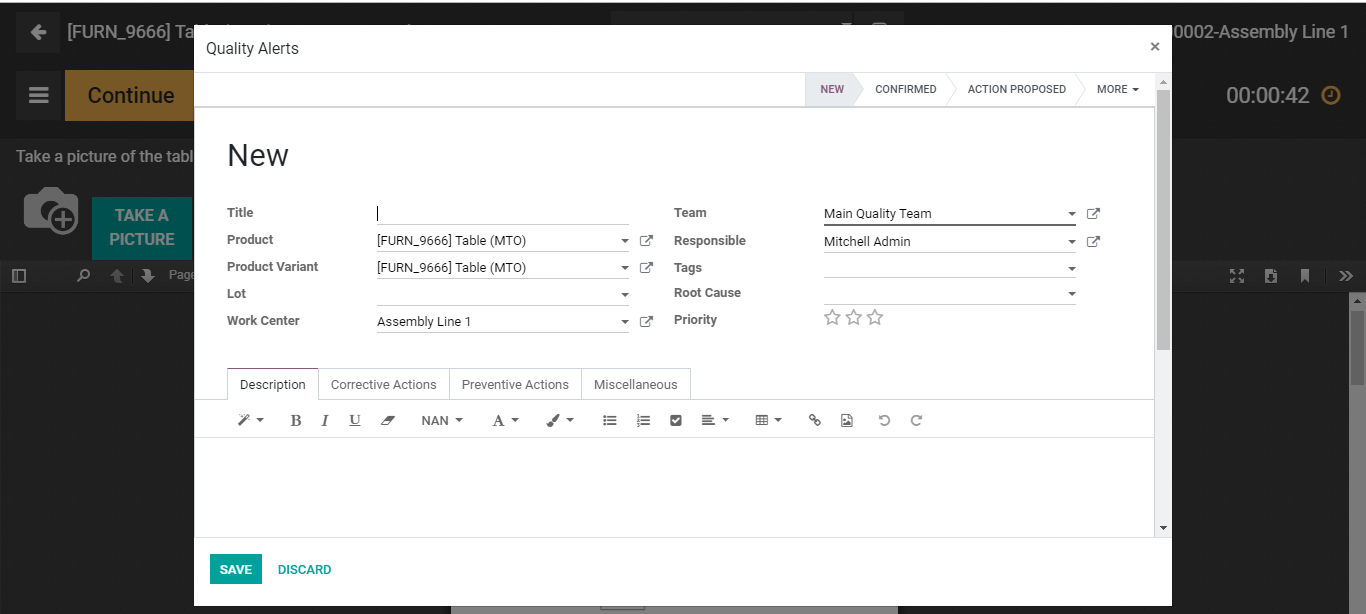Expand the Team dropdown

(1072, 215)
